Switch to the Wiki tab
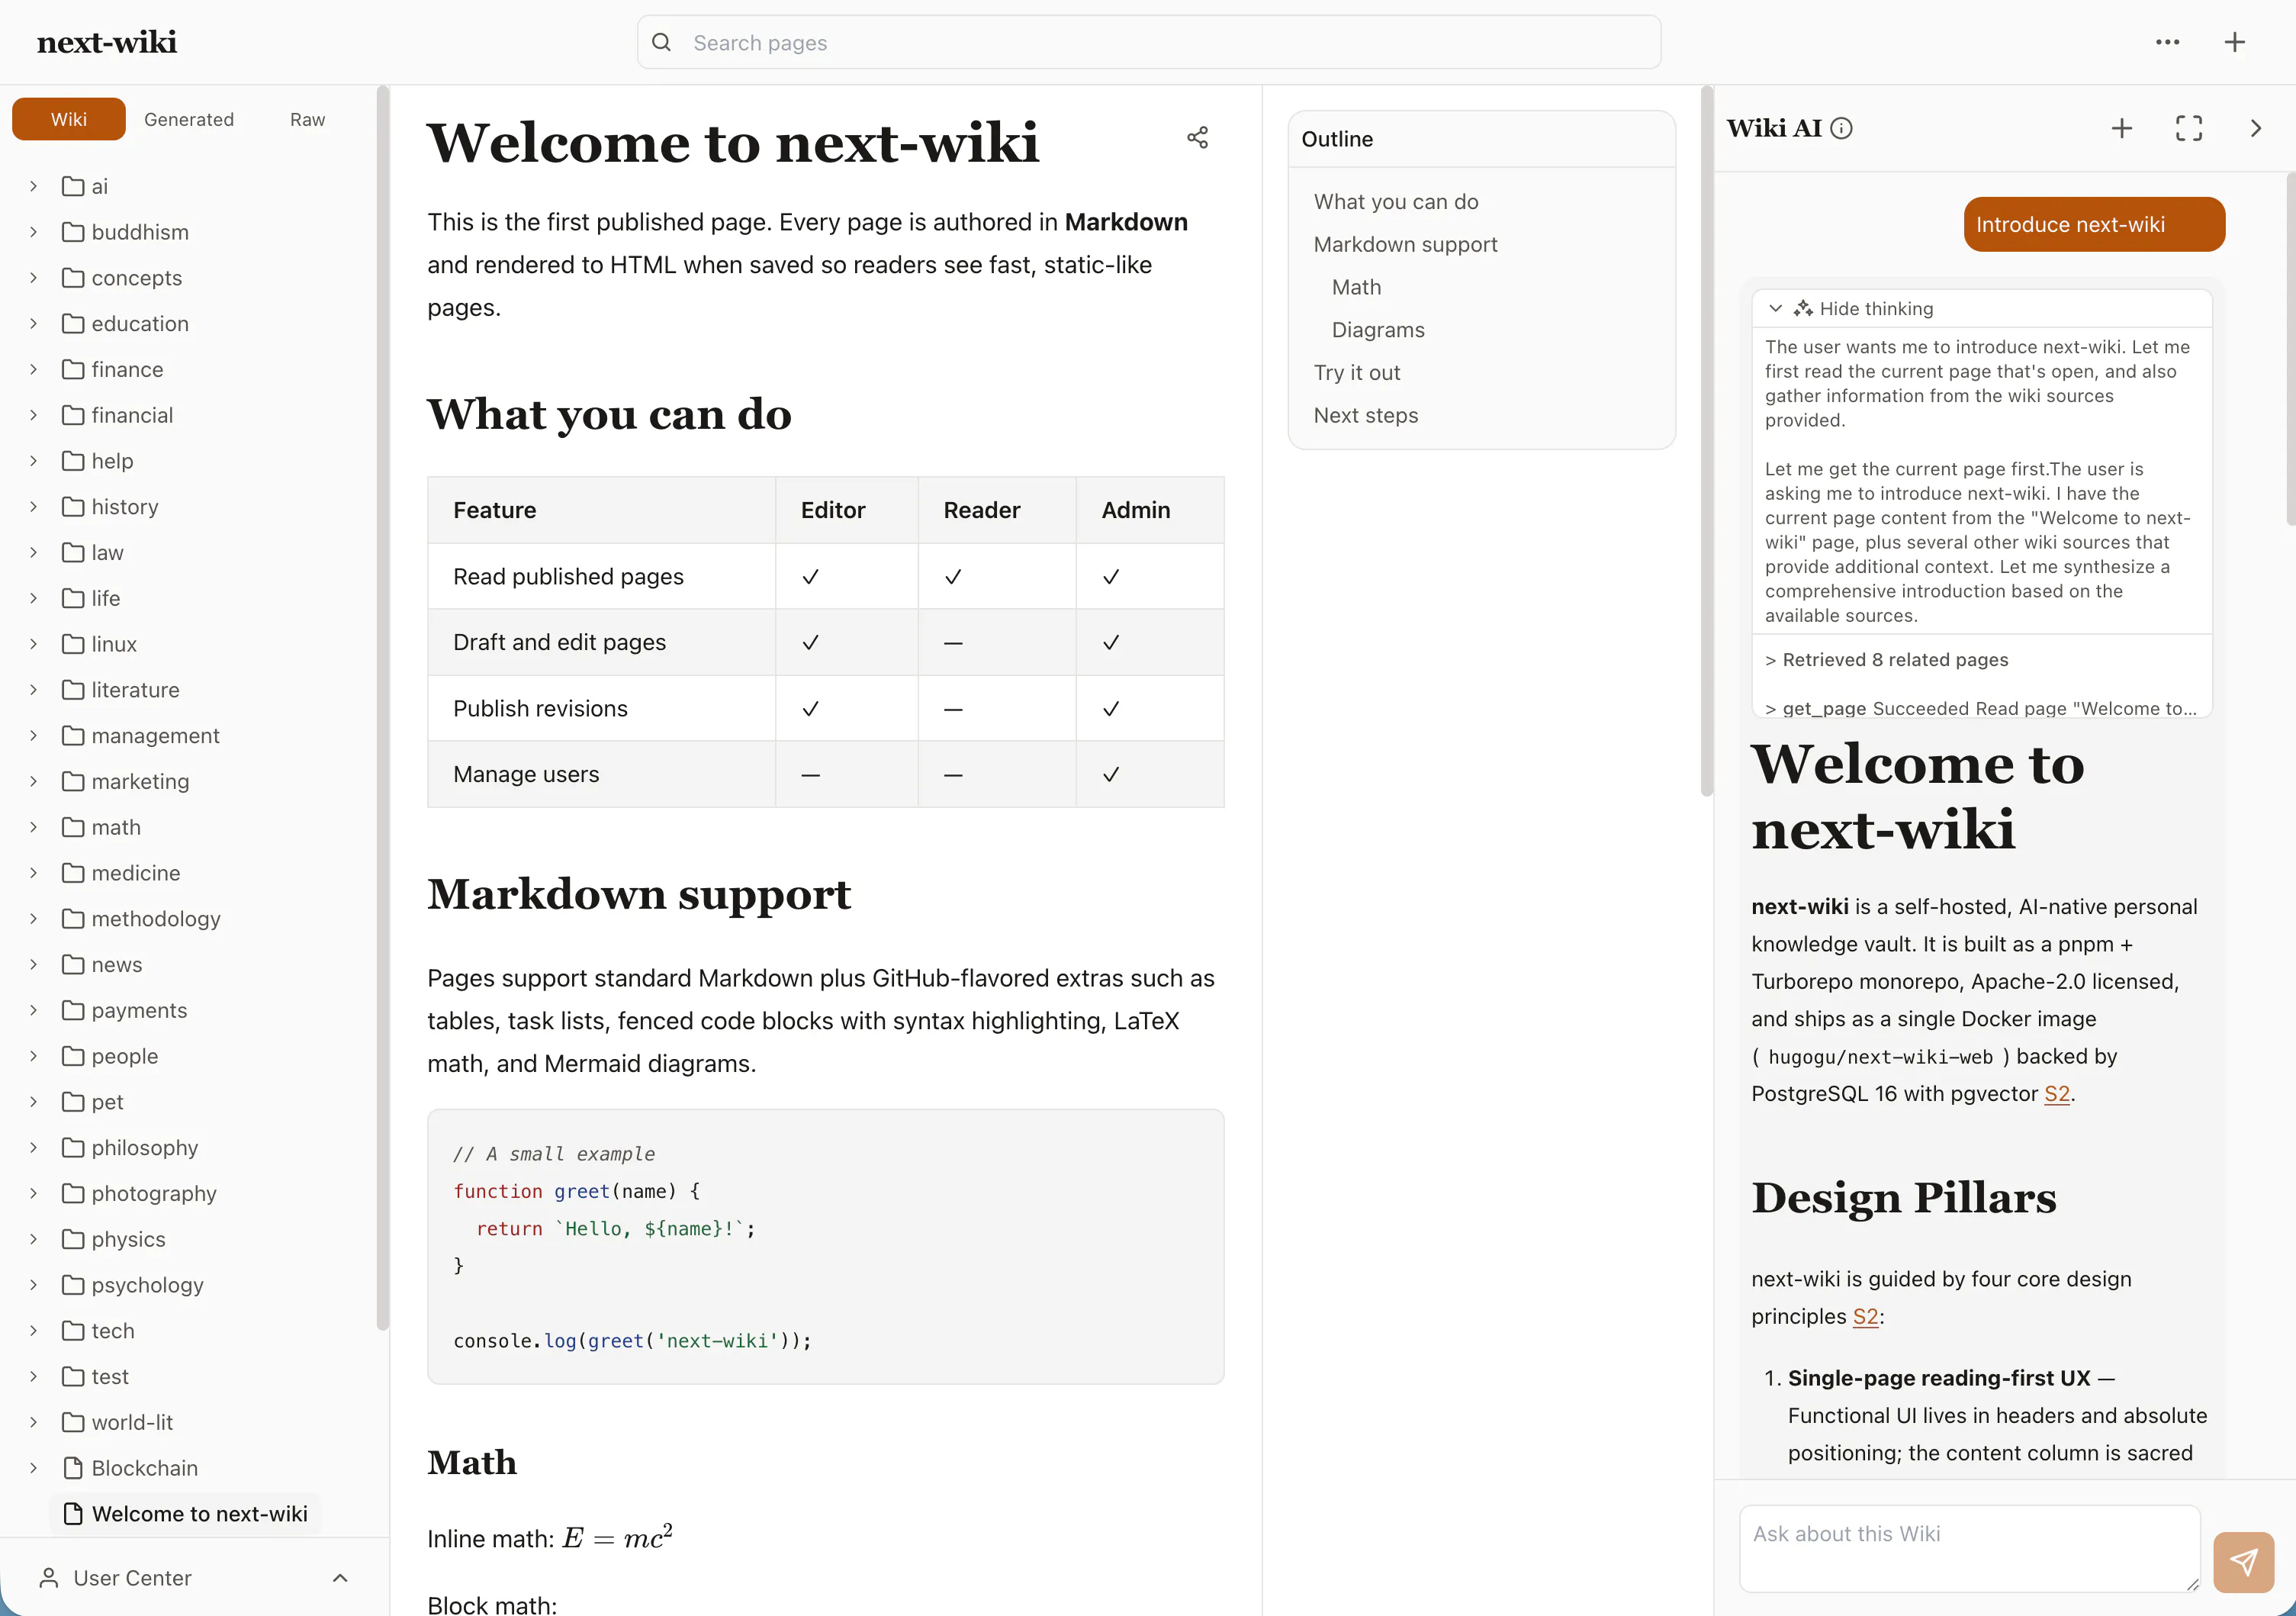The height and width of the screenshot is (1616, 2296). click(69, 119)
